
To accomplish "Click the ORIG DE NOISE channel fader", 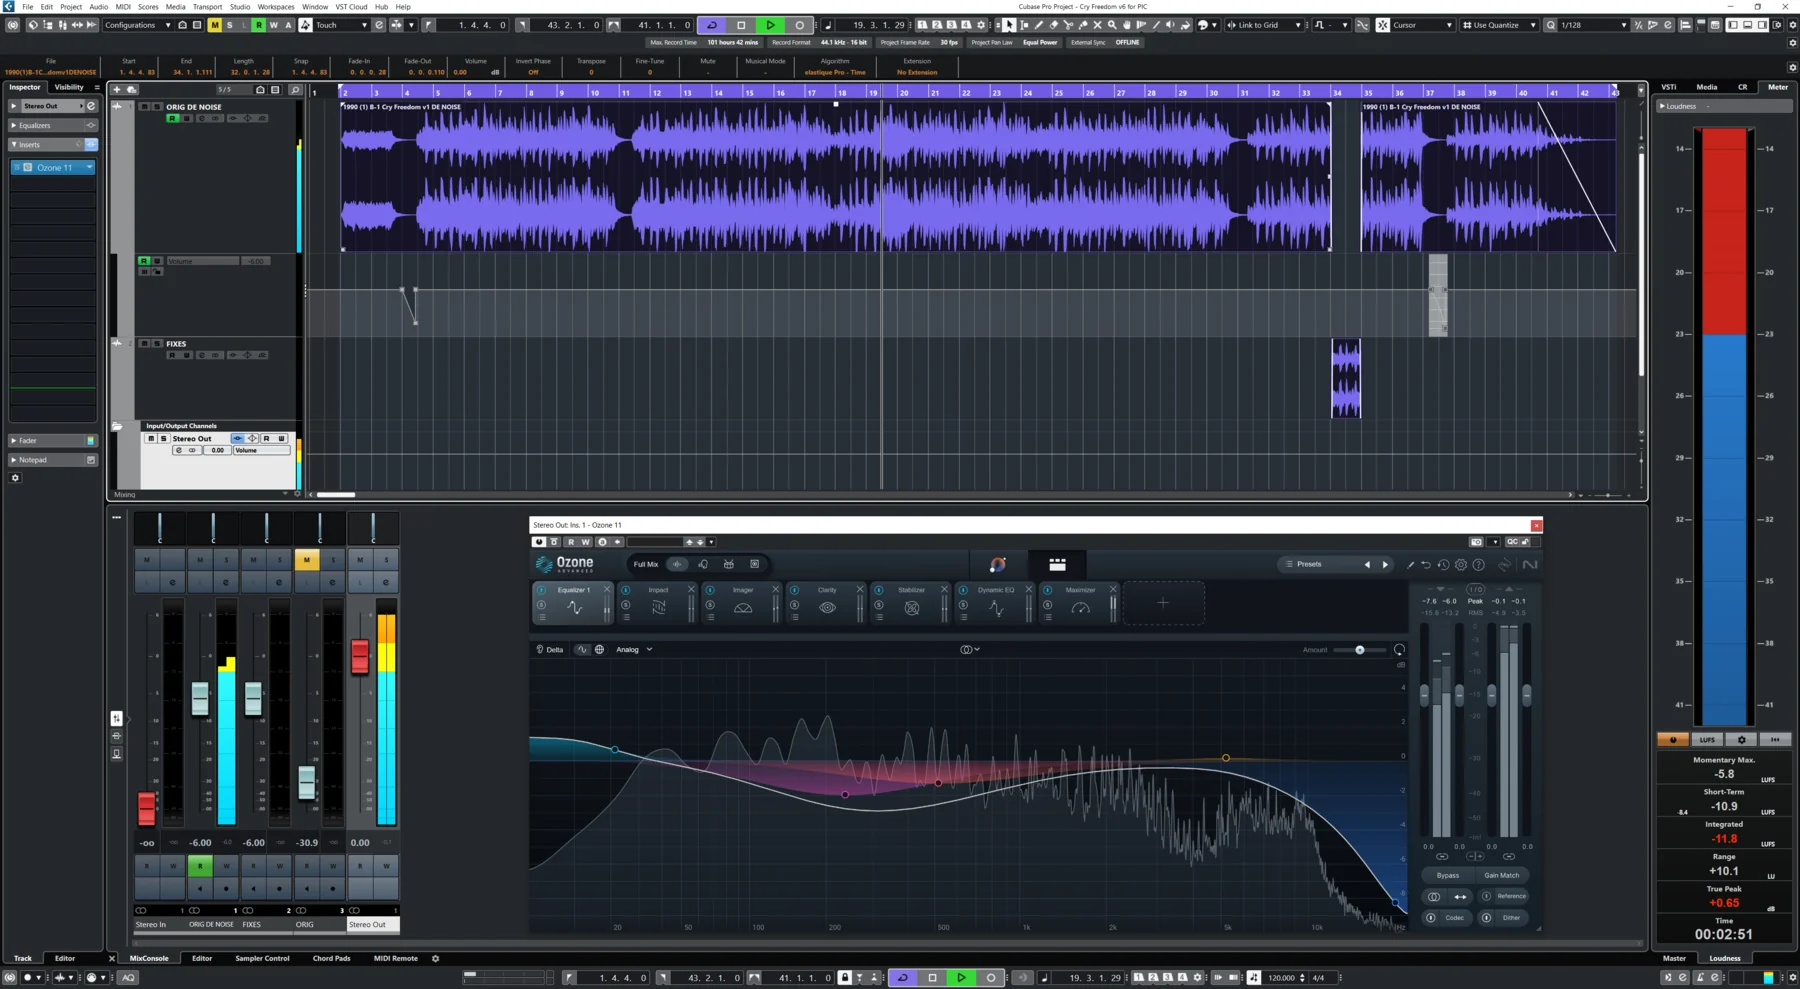I will pos(200,698).
